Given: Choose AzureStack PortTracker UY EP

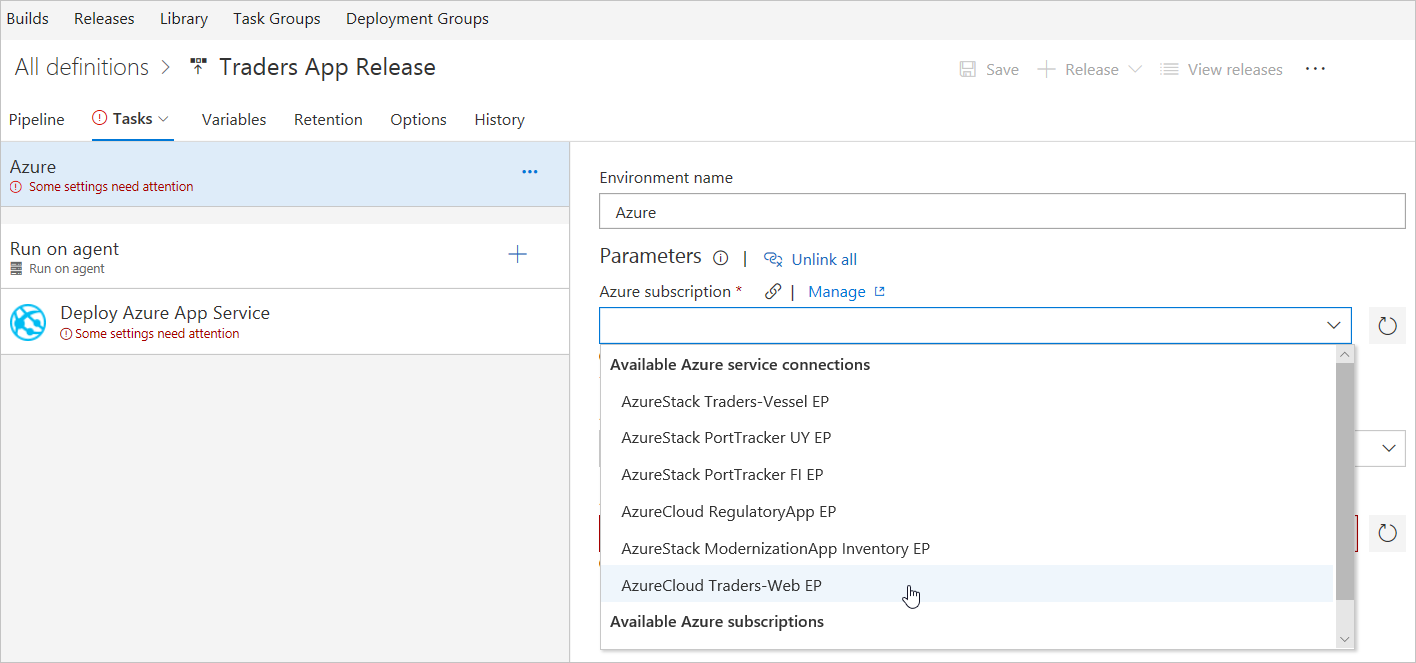Looking at the screenshot, I should [967, 438].
